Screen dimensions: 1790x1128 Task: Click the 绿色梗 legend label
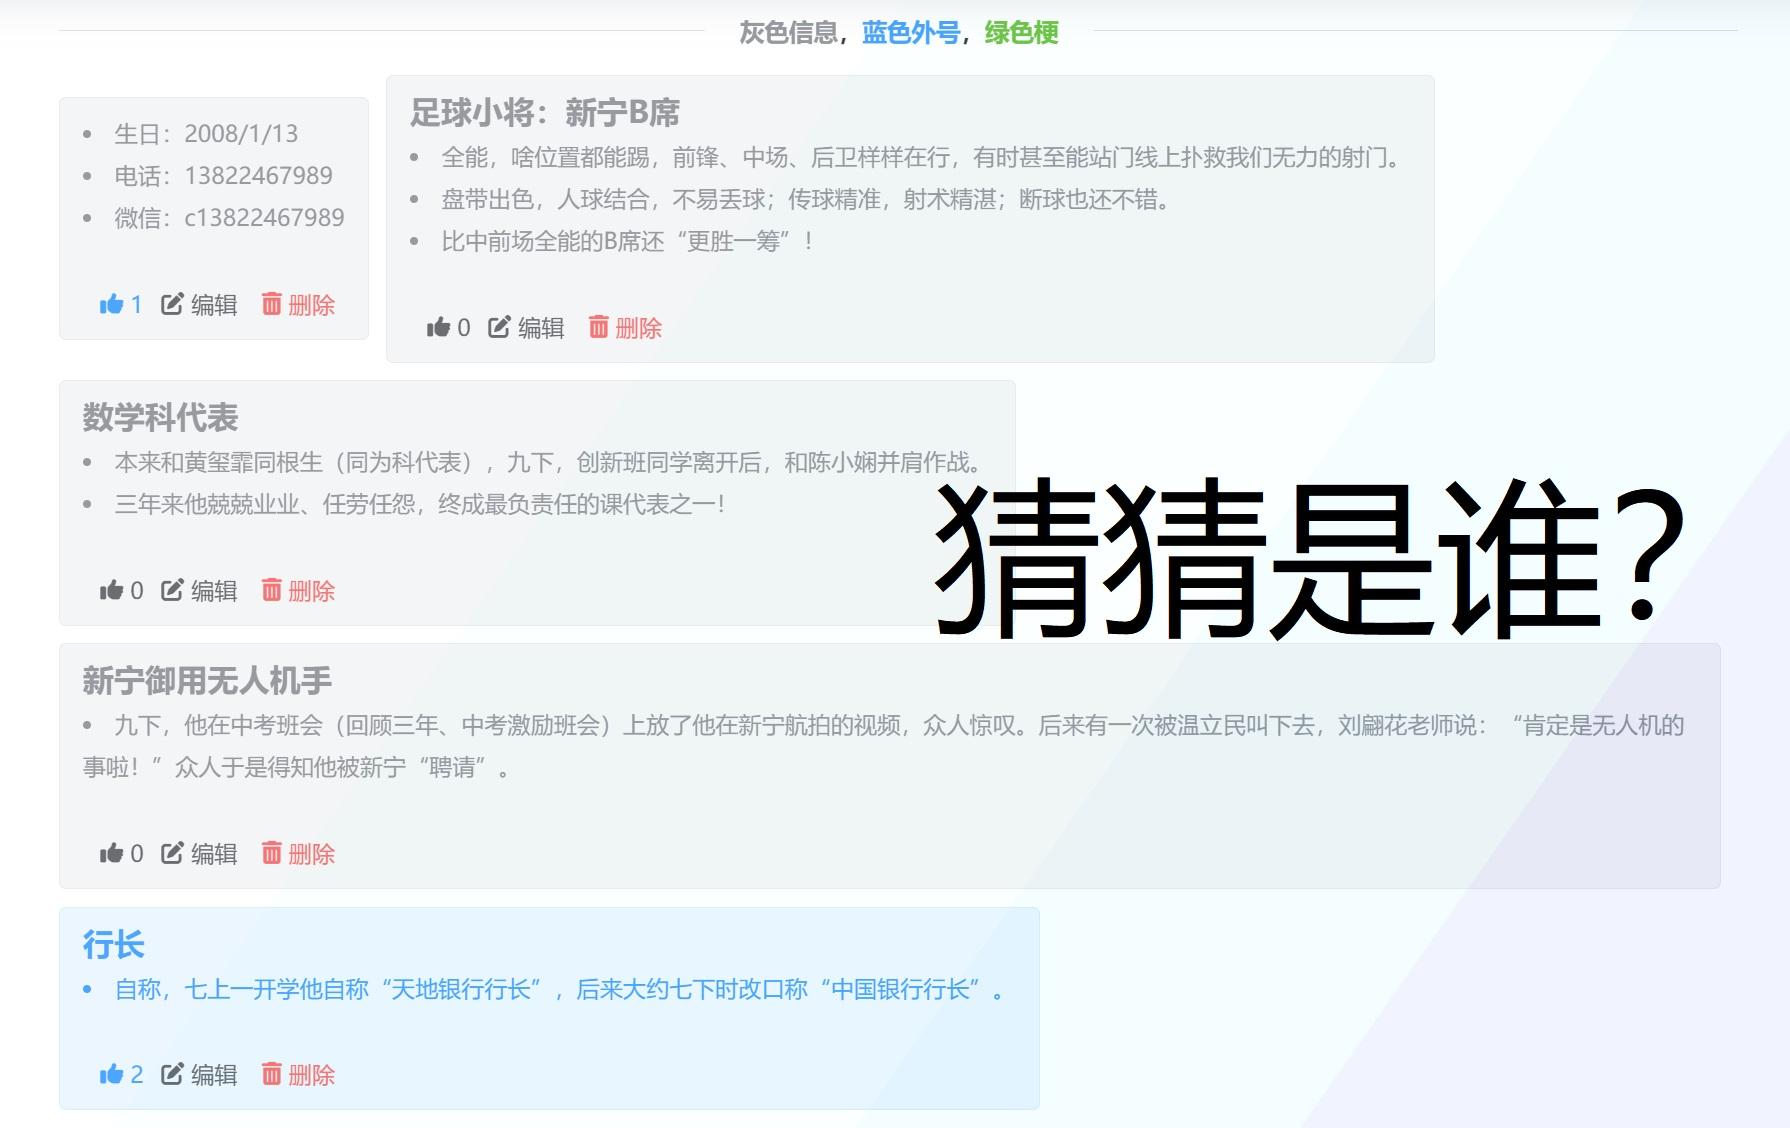point(1021,33)
